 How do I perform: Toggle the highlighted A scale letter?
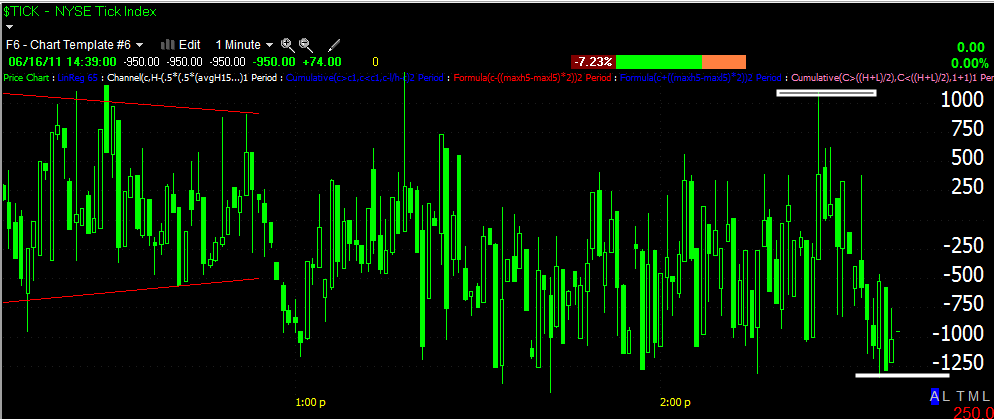(934, 397)
